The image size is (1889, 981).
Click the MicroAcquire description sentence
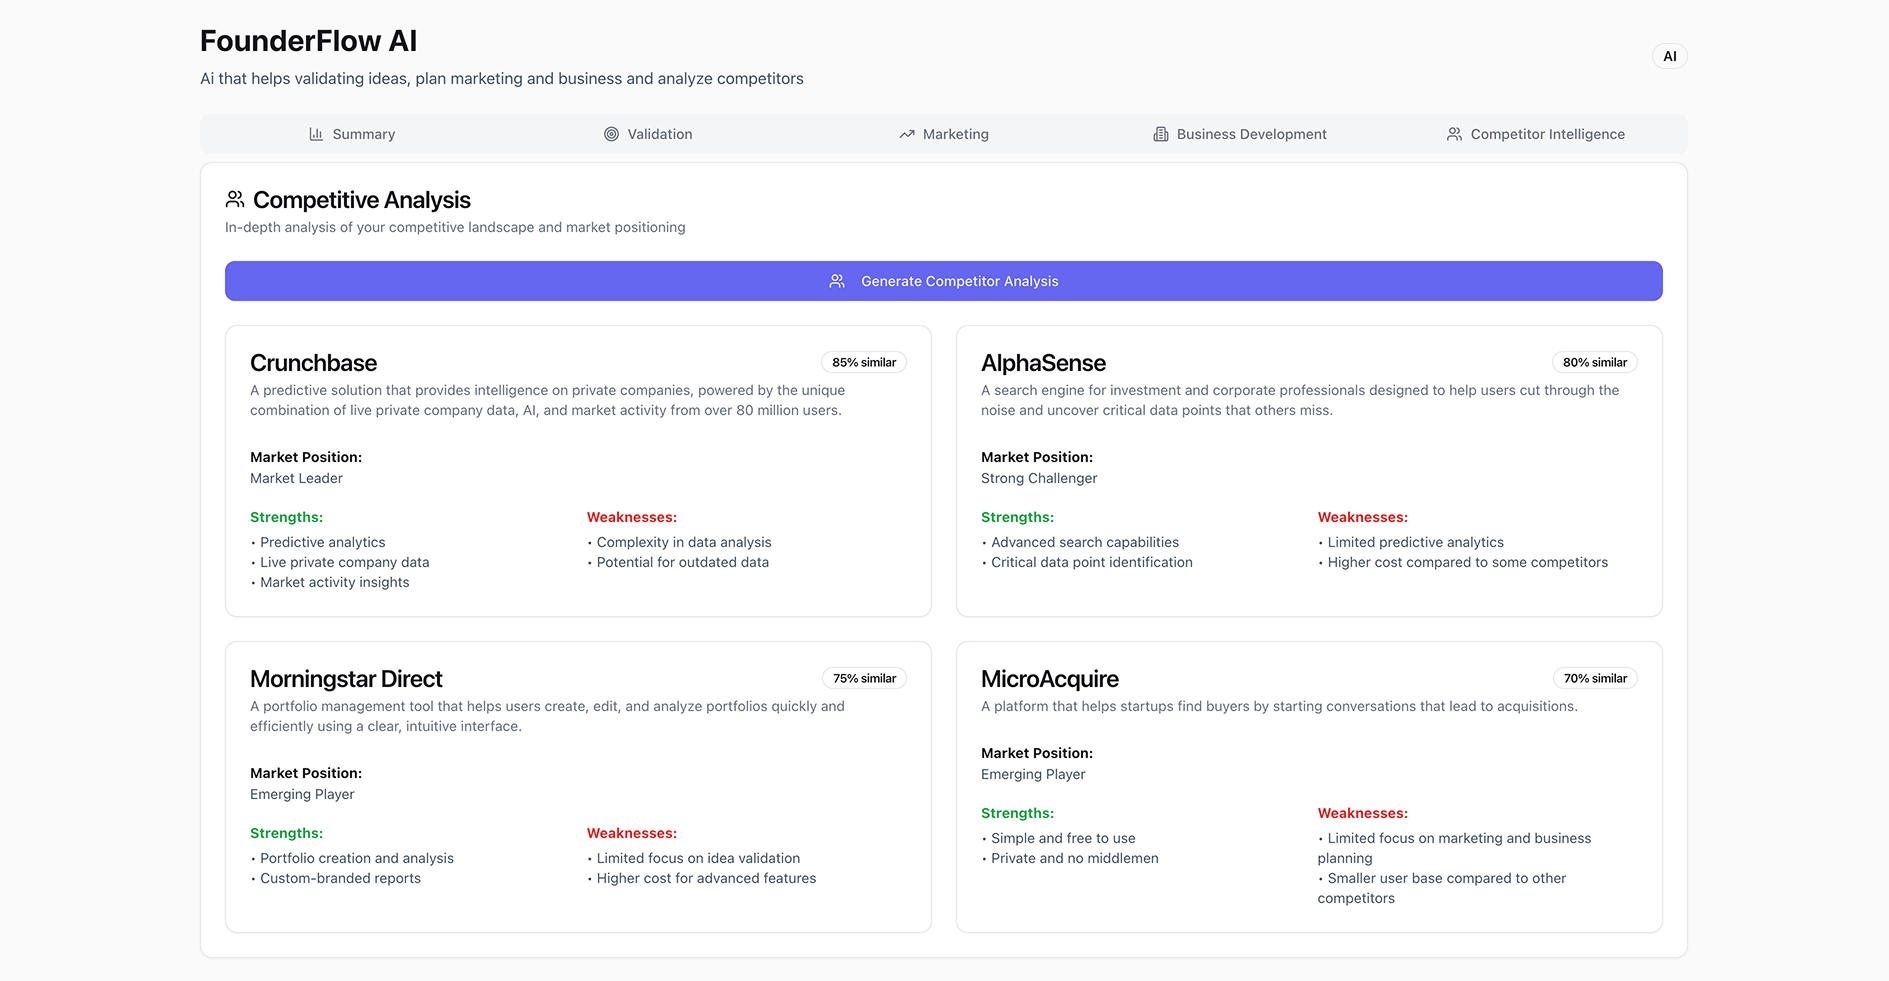point(1279,706)
